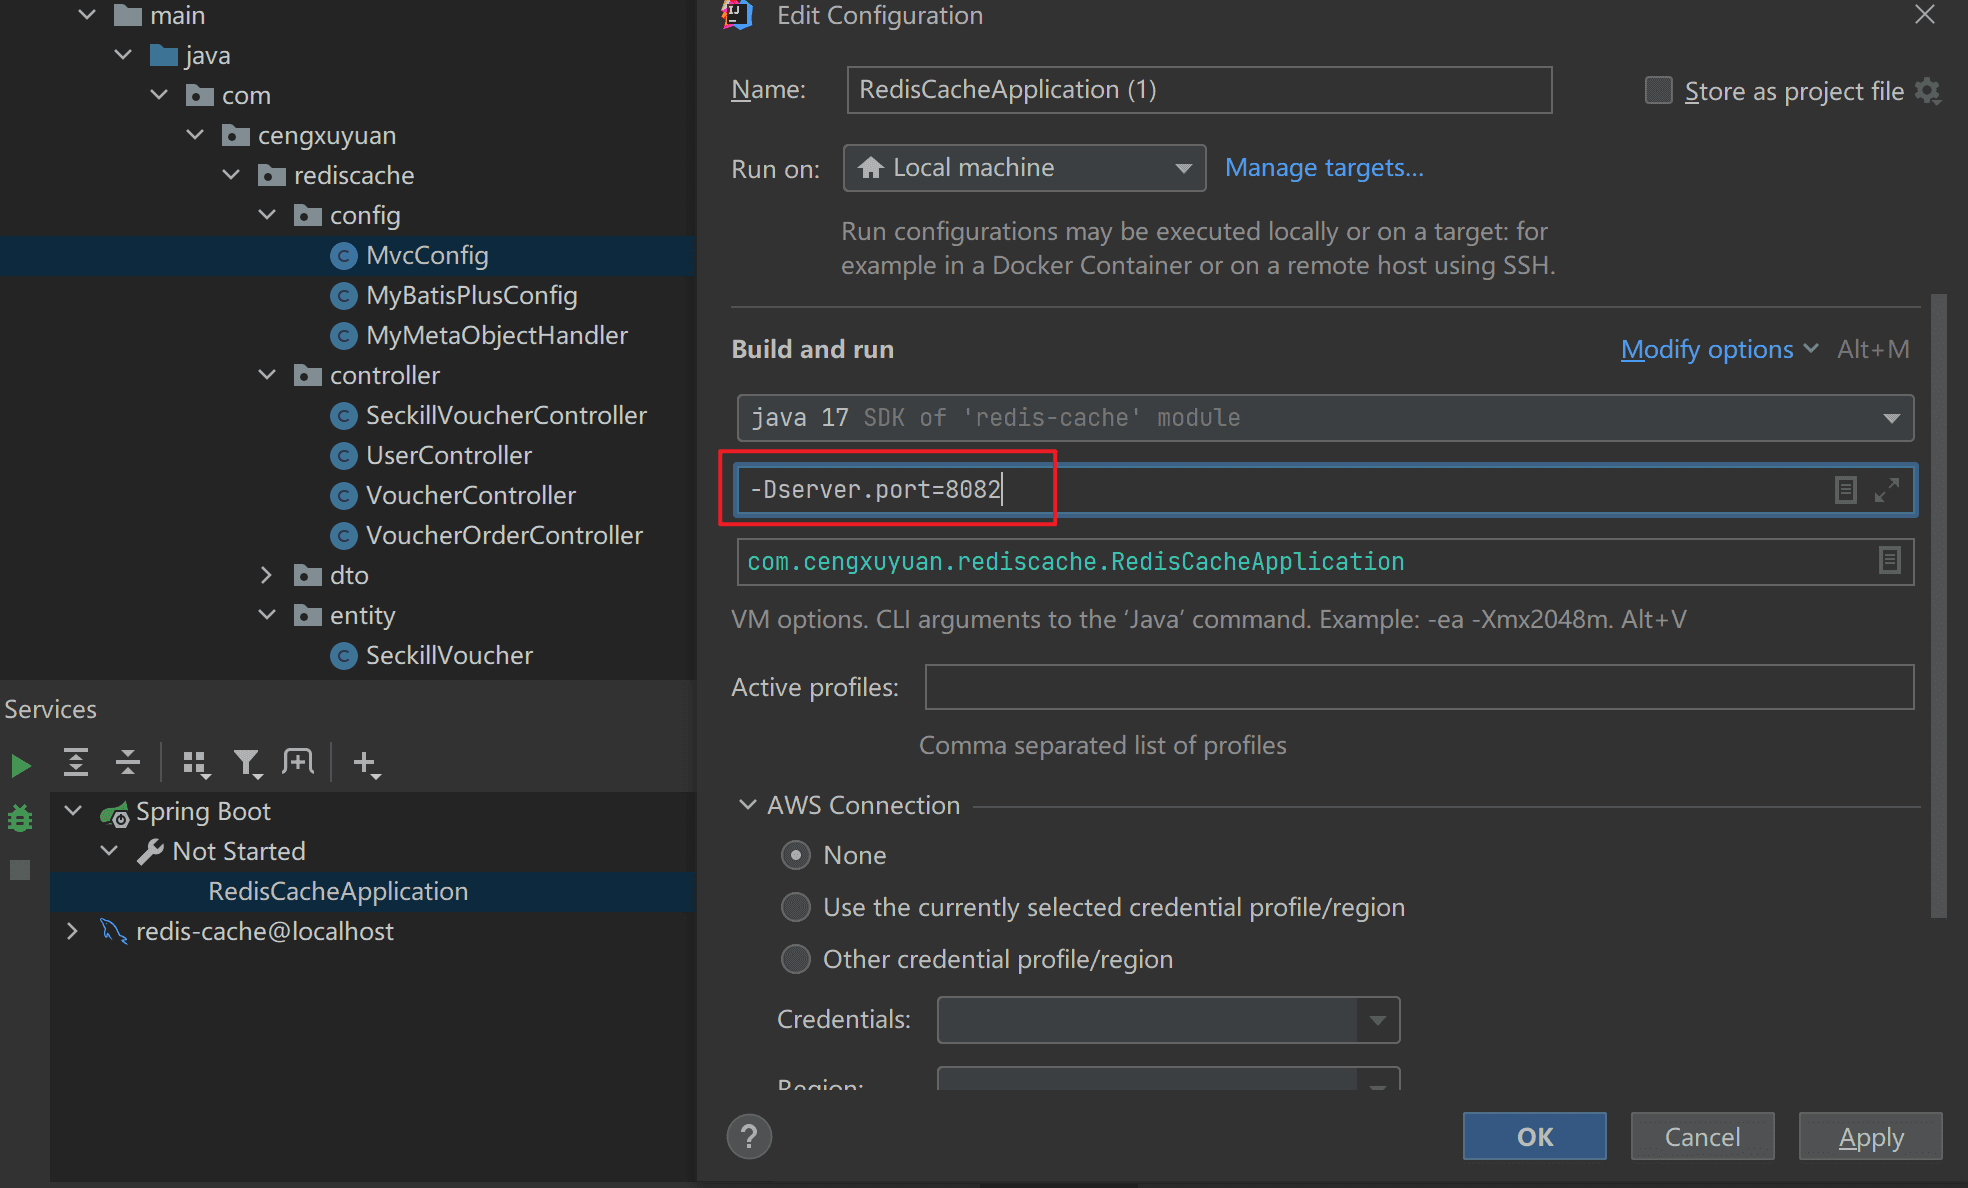
Task: Open the Credentials dropdown
Action: pyautogui.click(x=1168, y=1020)
